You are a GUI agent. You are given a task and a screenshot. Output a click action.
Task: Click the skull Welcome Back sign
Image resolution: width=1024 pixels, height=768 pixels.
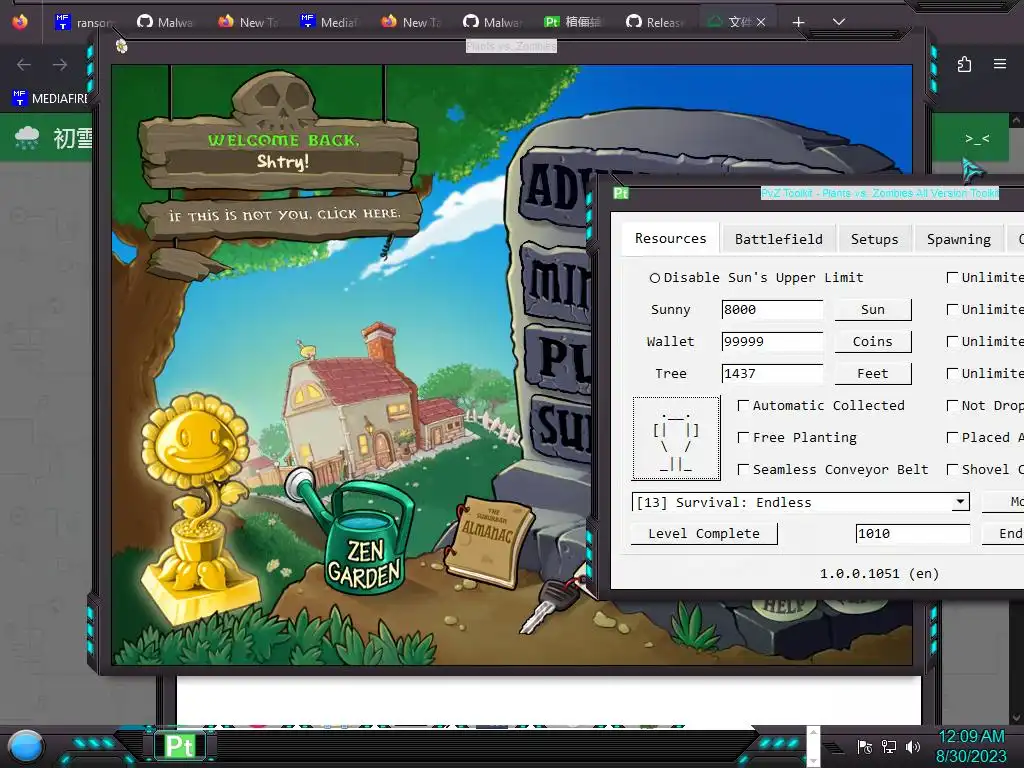click(281, 140)
